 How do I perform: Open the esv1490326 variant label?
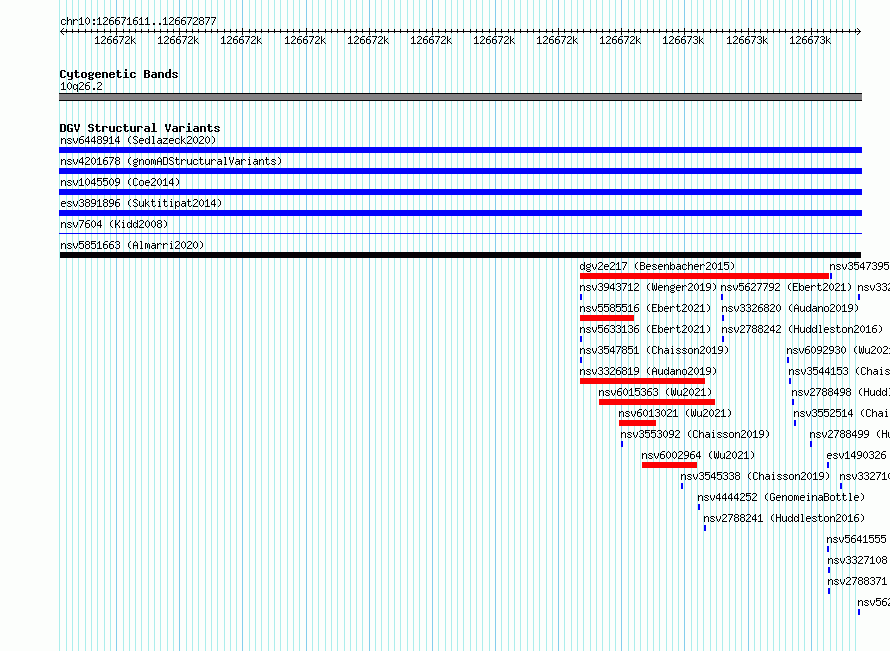pyautogui.click(x=857, y=455)
